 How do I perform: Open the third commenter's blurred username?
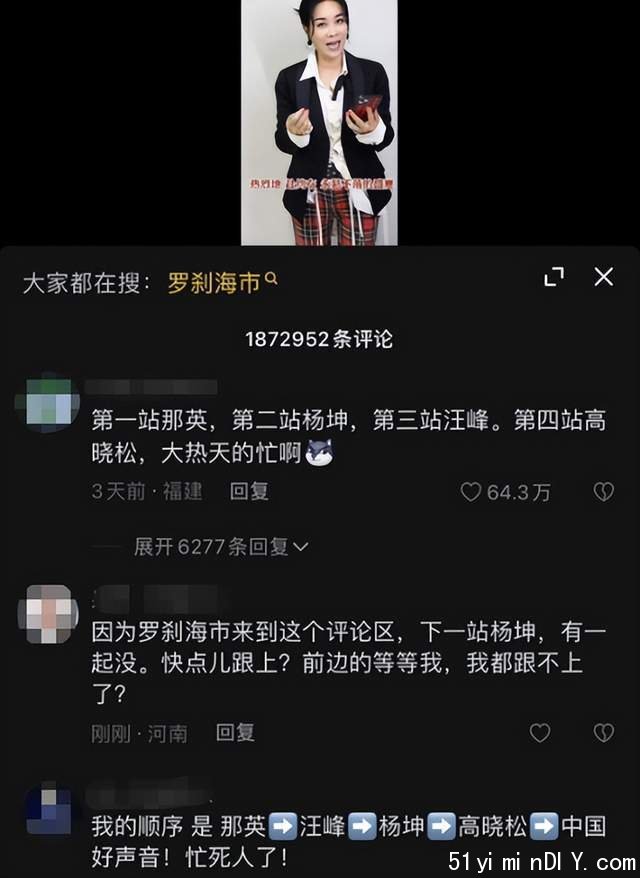(x=148, y=794)
